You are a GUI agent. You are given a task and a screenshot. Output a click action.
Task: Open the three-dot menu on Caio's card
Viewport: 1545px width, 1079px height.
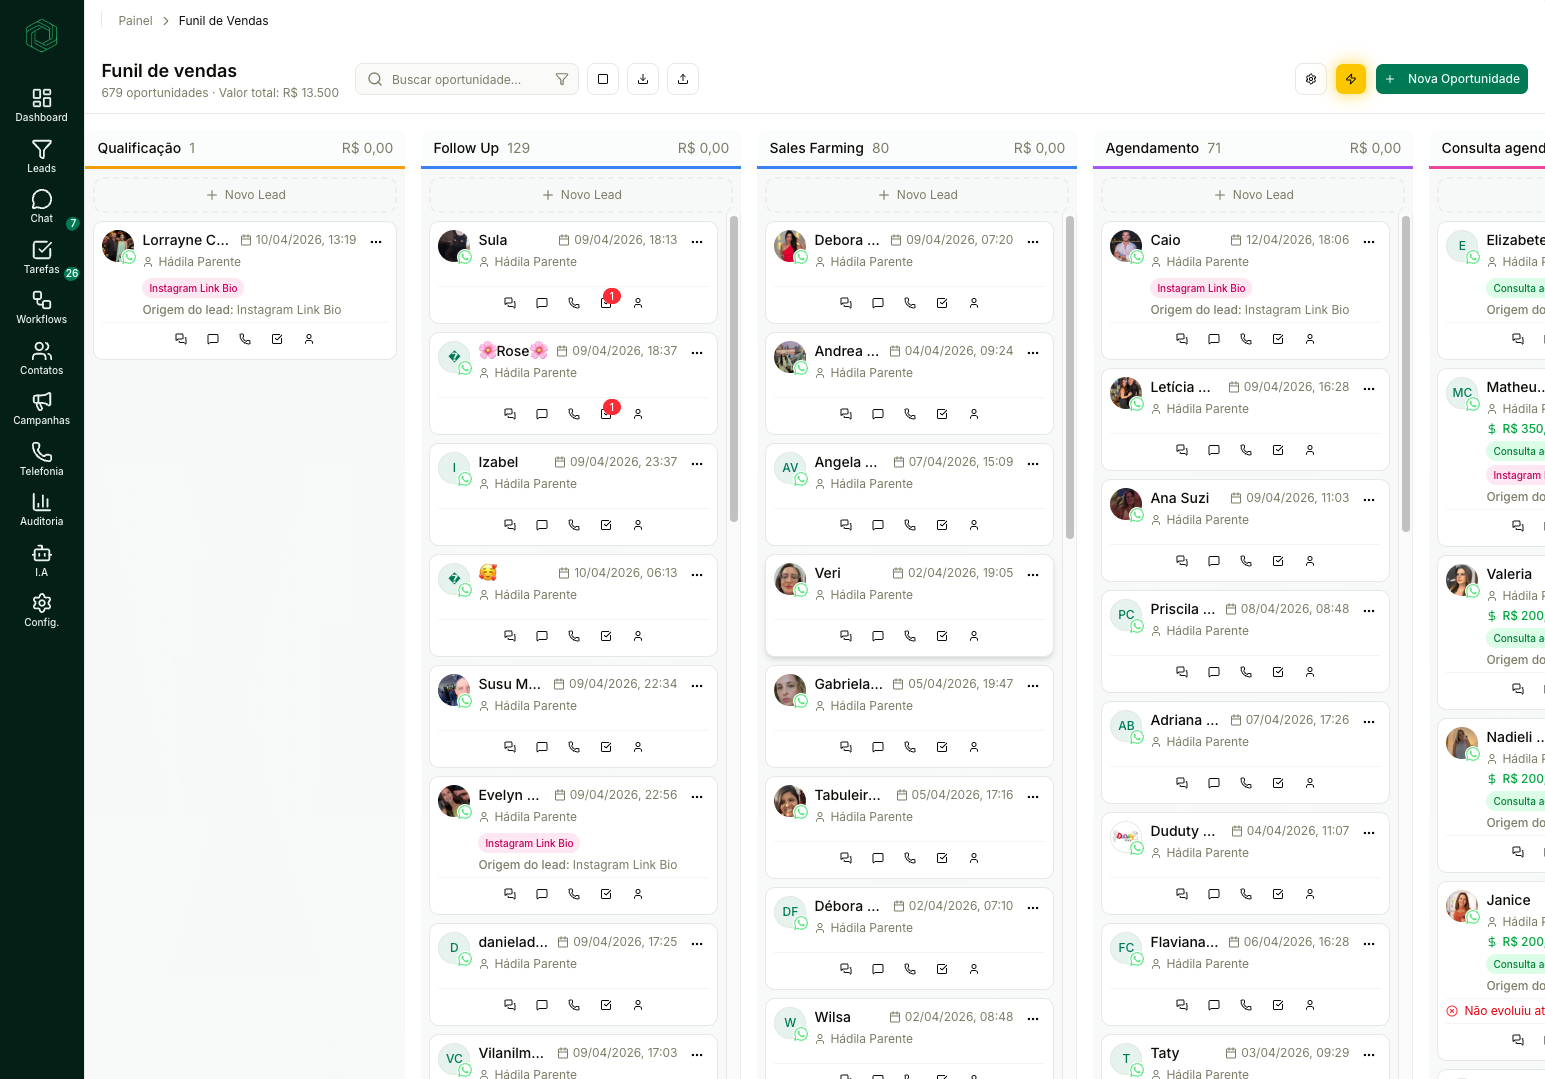1369,241
